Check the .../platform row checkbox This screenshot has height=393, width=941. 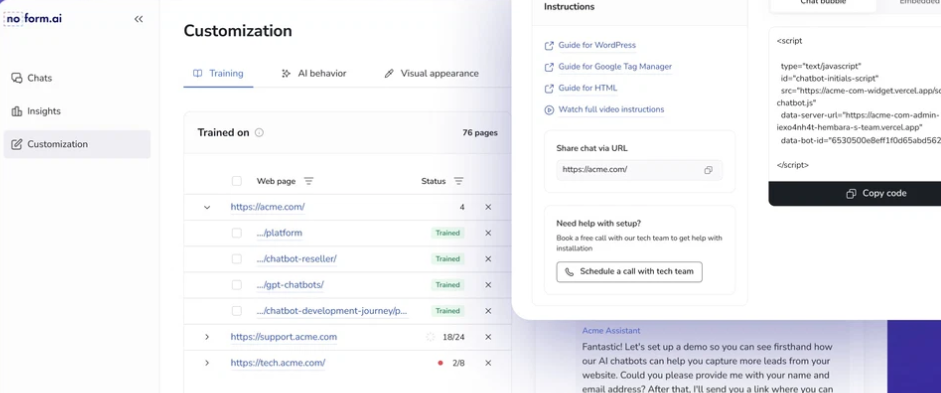pos(236,233)
